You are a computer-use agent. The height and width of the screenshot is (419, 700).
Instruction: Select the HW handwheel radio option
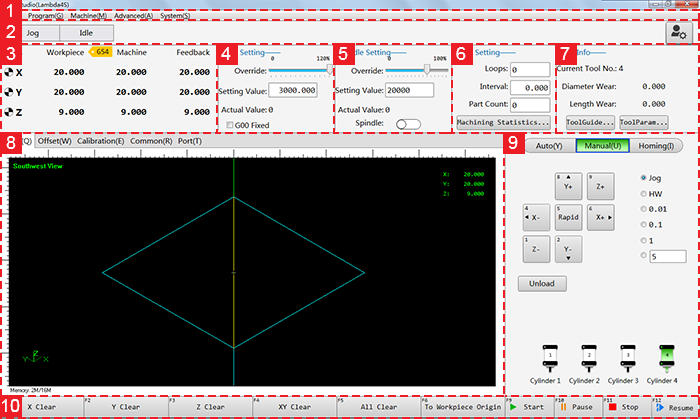[x=643, y=194]
